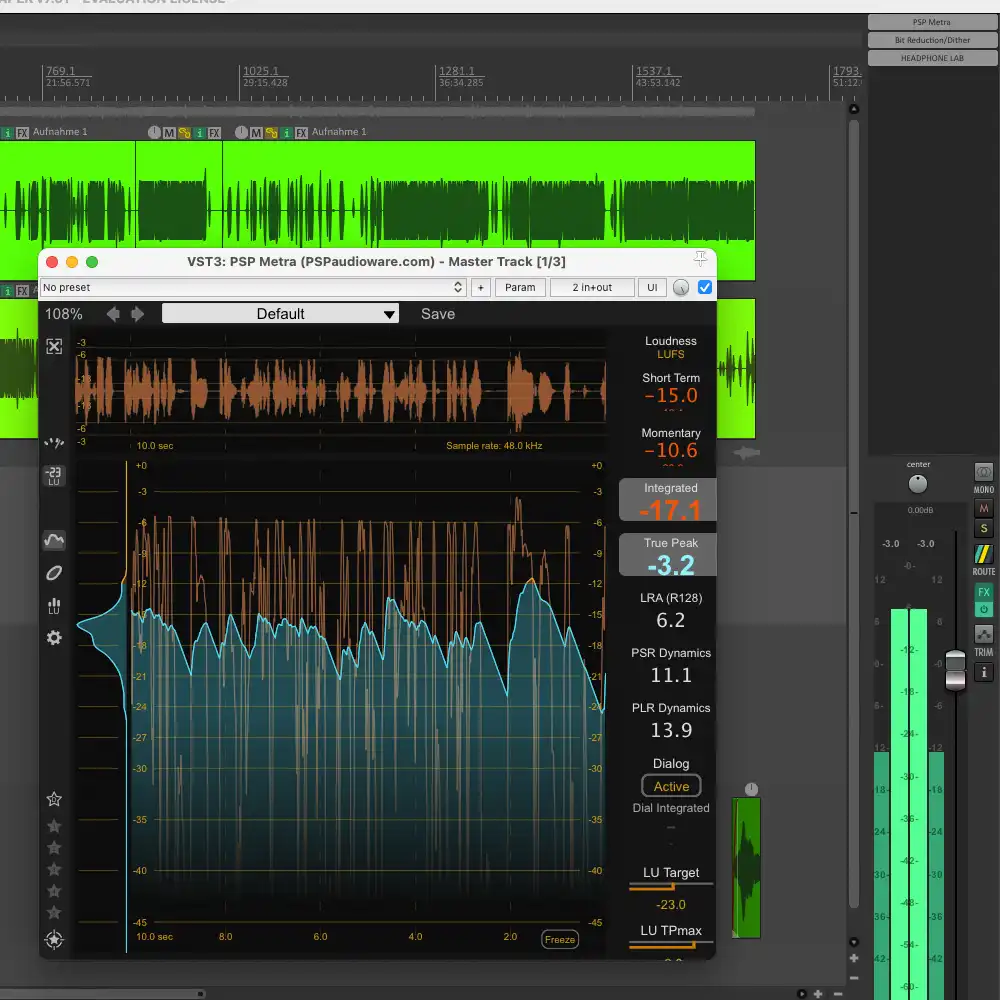Click the FX button left of second Aufnahme 1 label
The height and width of the screenshot is (1000, 1000).
click(302, 133)
